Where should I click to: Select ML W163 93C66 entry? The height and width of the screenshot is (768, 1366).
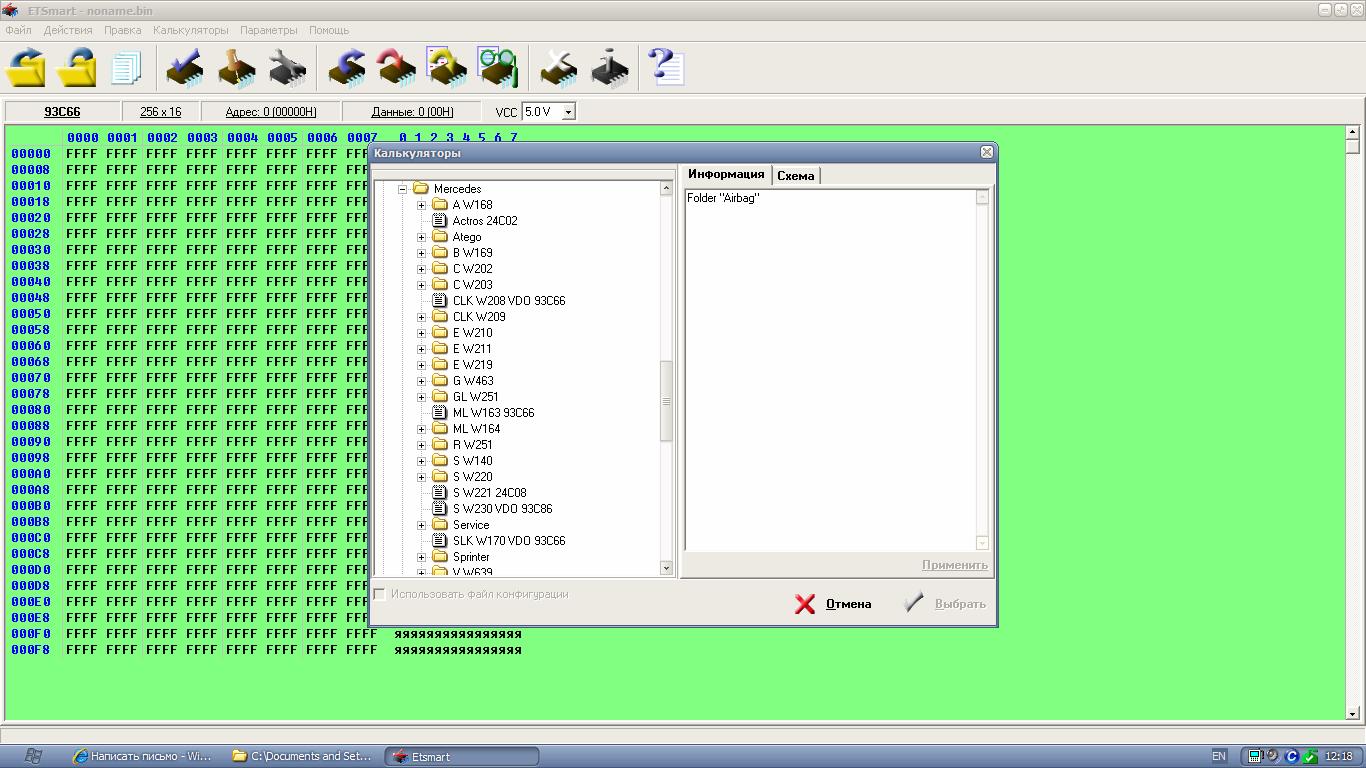[x=493, y=413]
